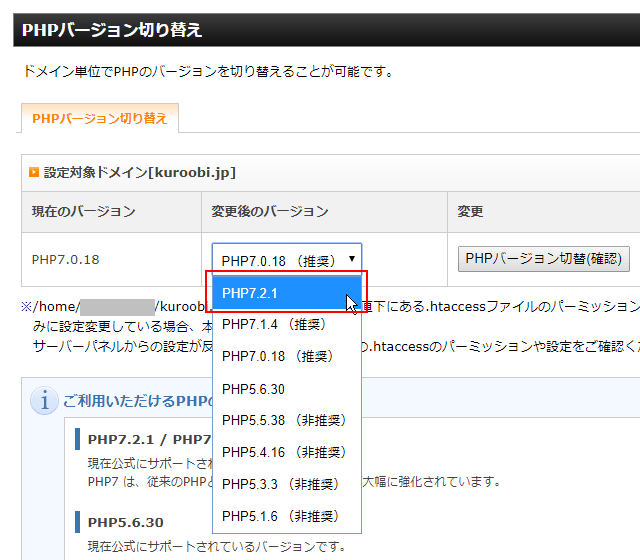The height and width of the screenshot is (560, 640).
Task: Click the PHP5.6.30 section heading in the info box
Action: click(126, 522)
